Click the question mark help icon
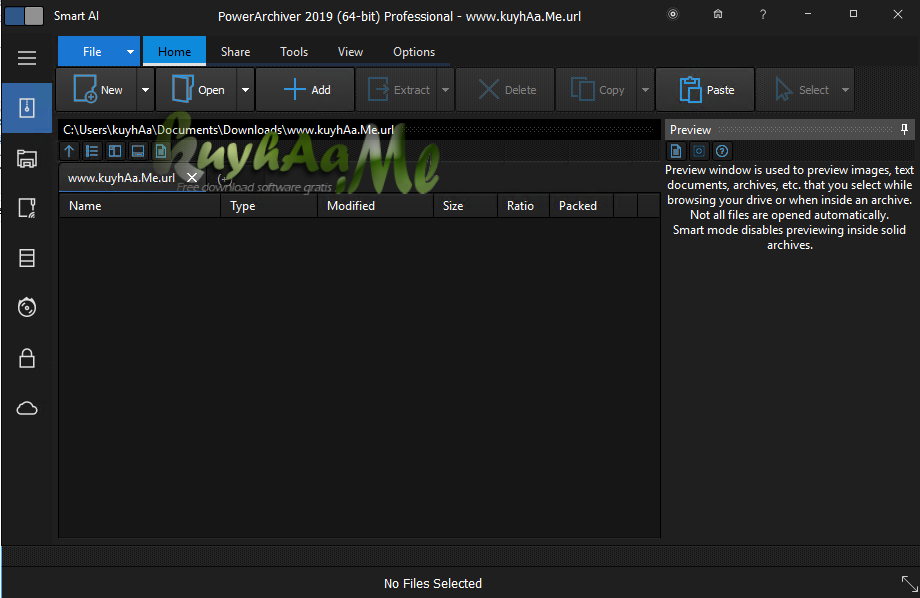920x598 pixels. click(763, 15)
